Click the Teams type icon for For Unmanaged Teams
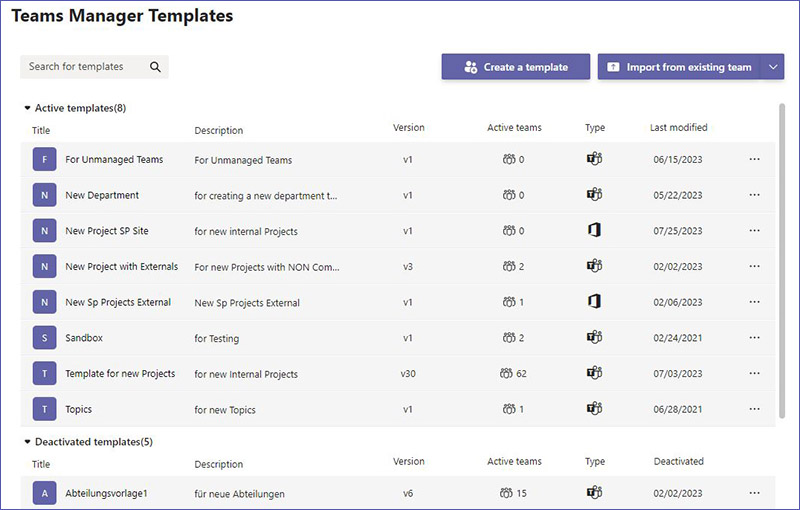Image resolution: width=800 pixels, height=510 pixels. pyautogui.click(x=594, y=159)
